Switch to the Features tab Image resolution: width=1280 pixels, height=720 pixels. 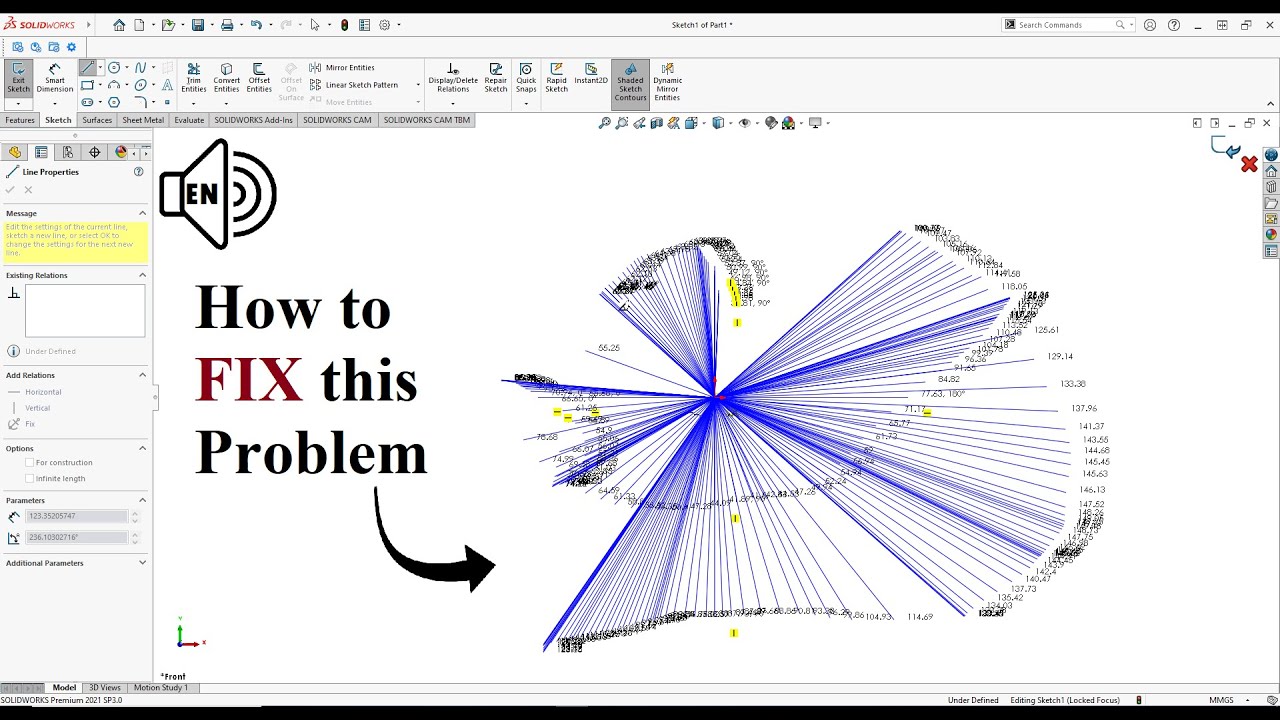tap(20, 120)
